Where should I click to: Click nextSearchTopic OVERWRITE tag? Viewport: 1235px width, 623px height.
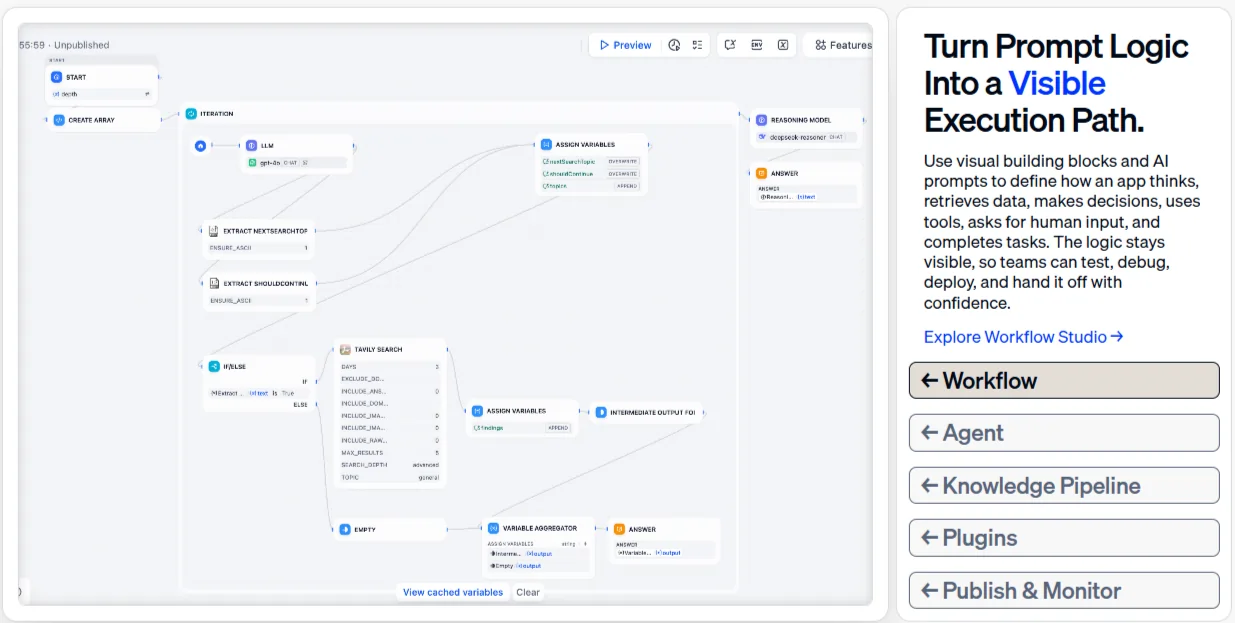coord(622,161)
